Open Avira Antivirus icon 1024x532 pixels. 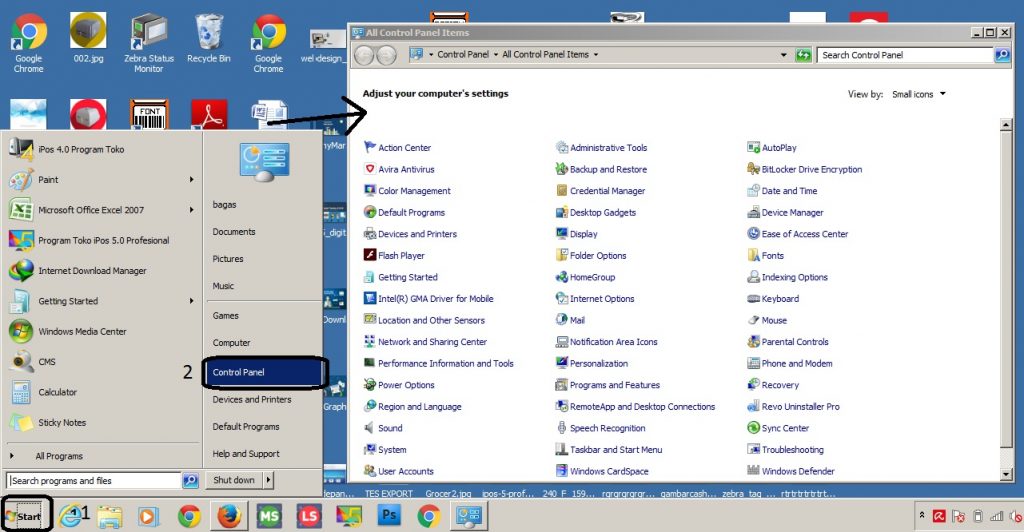click(370, 169)
